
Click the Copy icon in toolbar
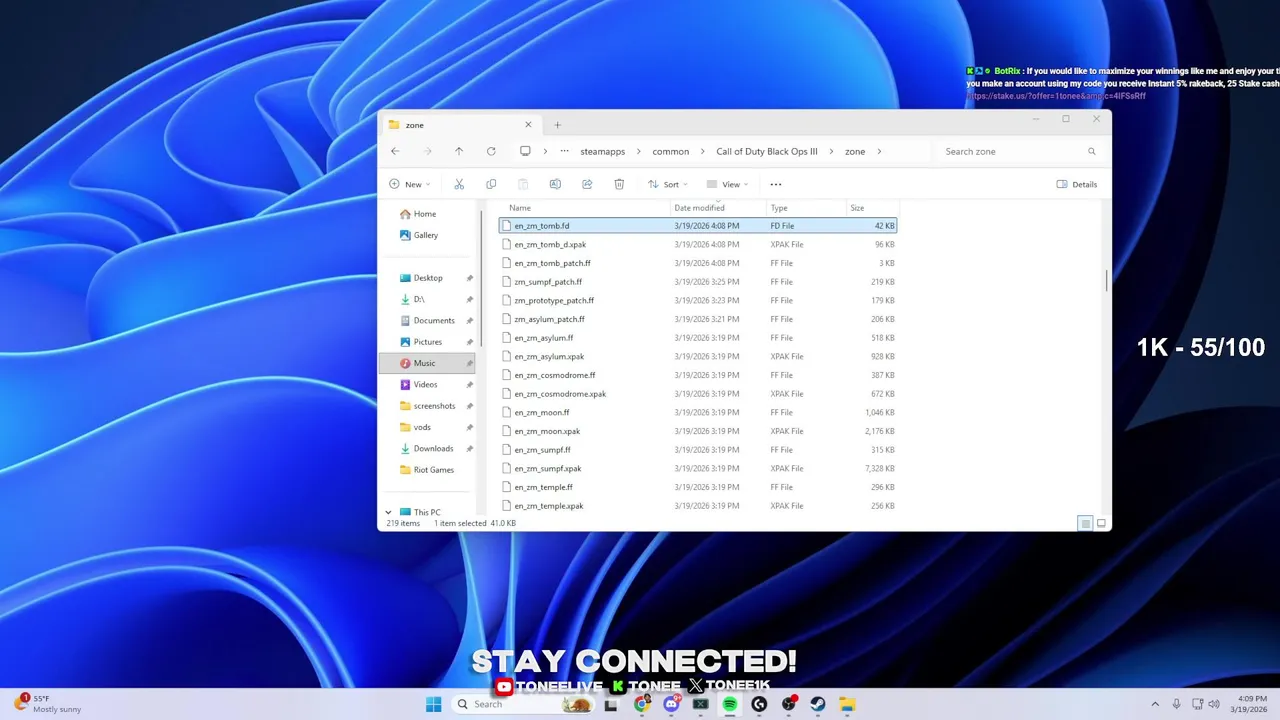coord(491,184)
